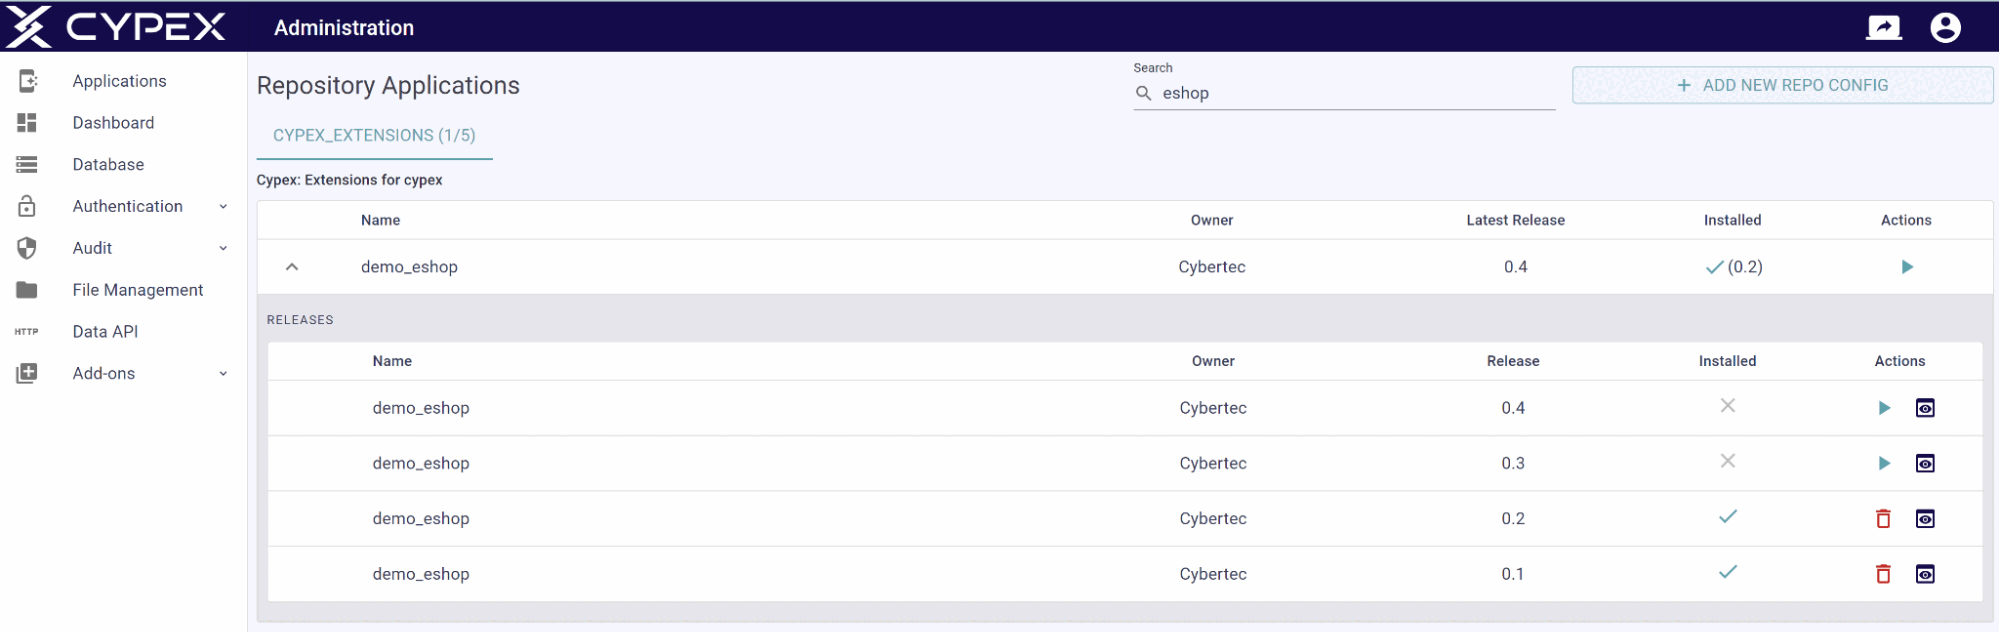Install demo_eshop release 0.3 play icon
Image resolution: width=1999 pixels, height=633 pixels.
point(1884,463)
